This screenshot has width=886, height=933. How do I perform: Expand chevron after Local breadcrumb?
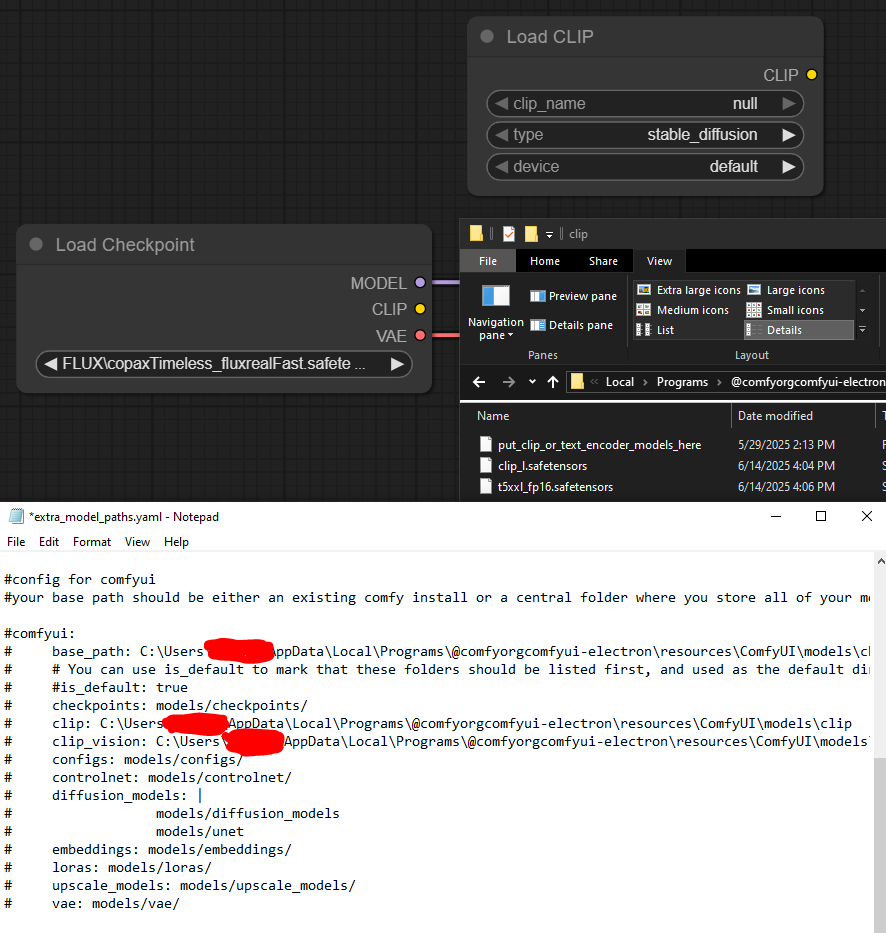tap(645, 382)
